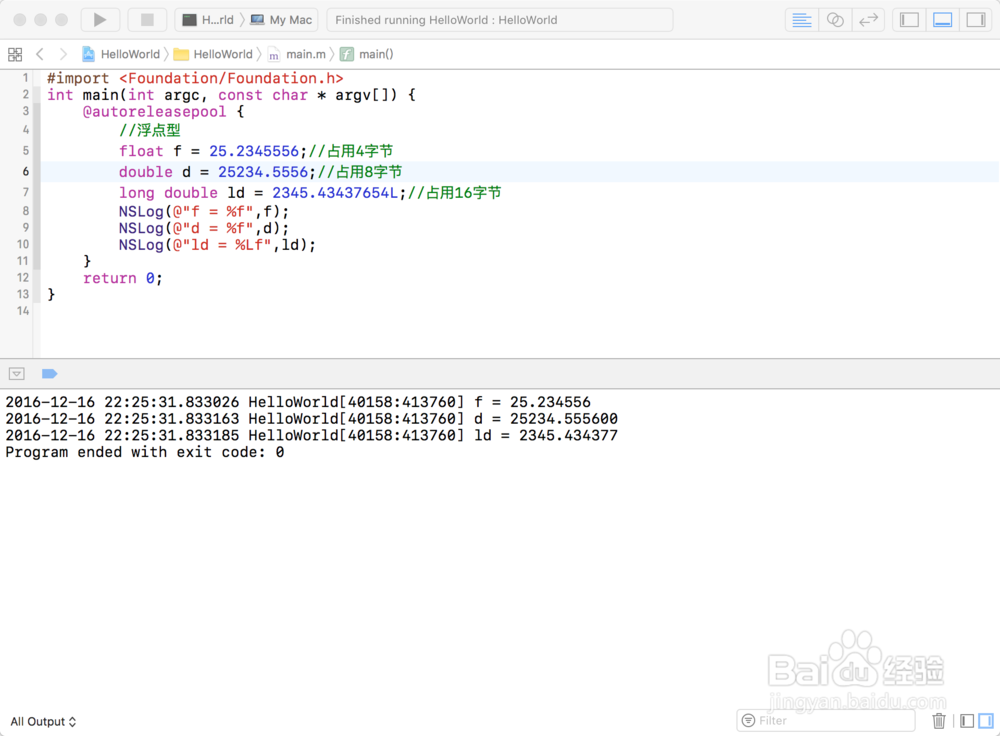Toggle breakpoints activation icon
Image resolution: width=1000 pixels, height=736 pixels.
(x=49, y=374)
